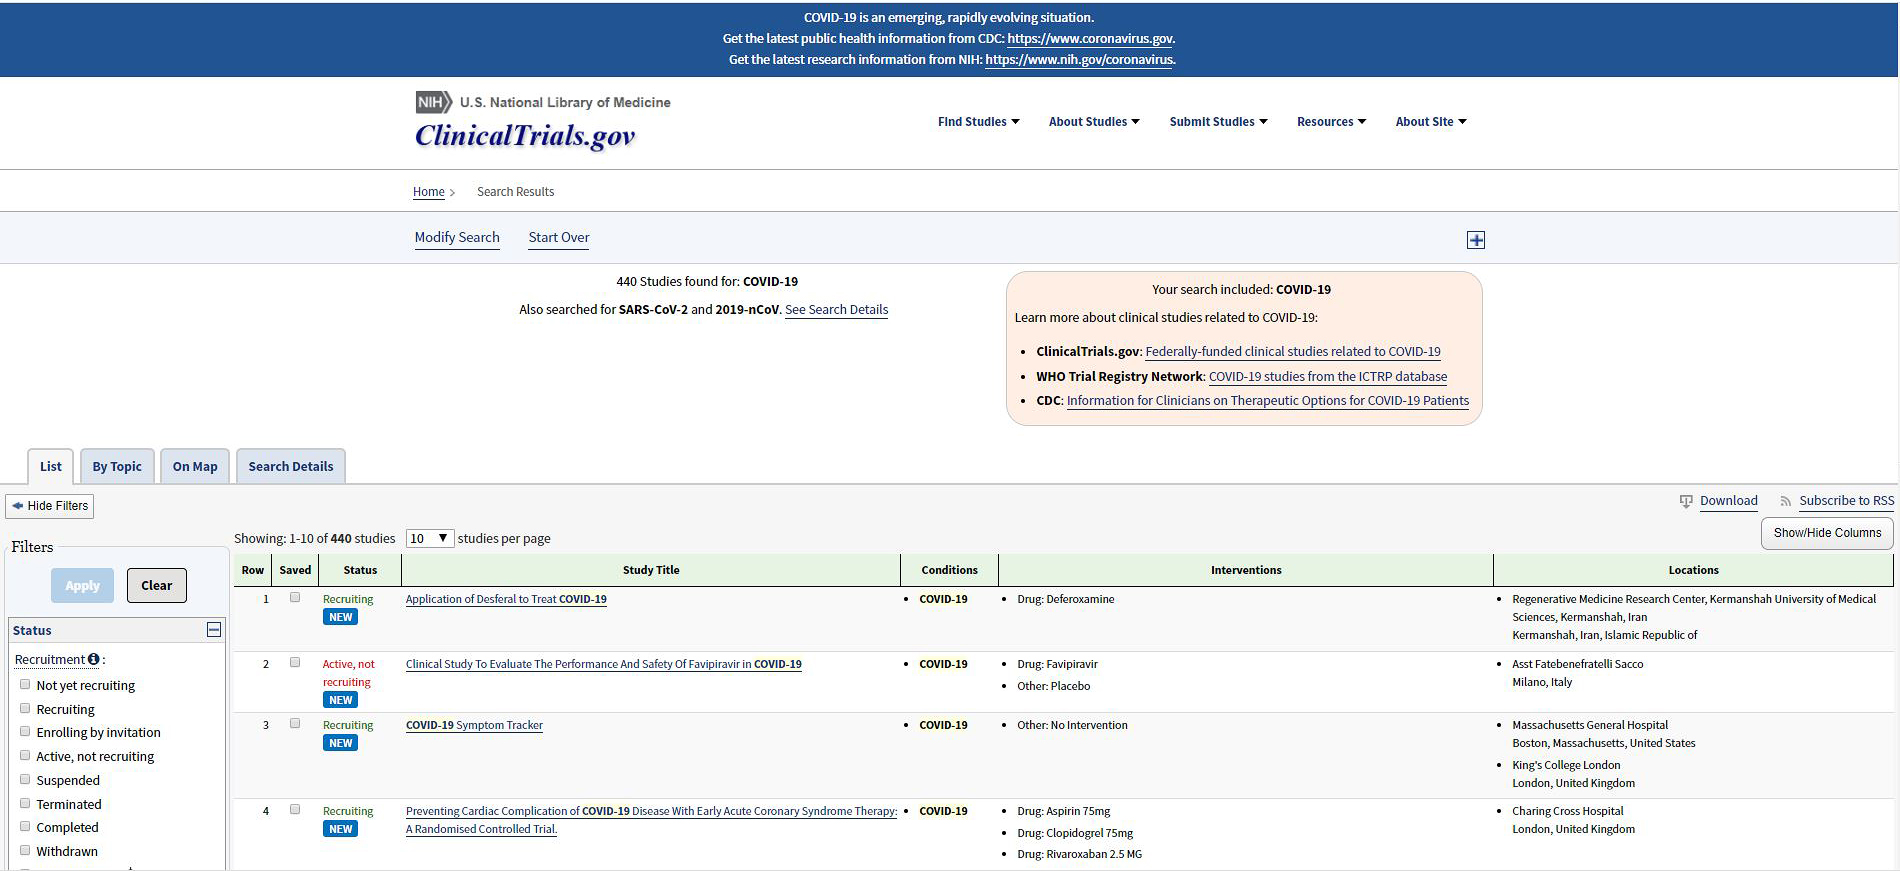Switch to List tab

click(x=51, y=466)
